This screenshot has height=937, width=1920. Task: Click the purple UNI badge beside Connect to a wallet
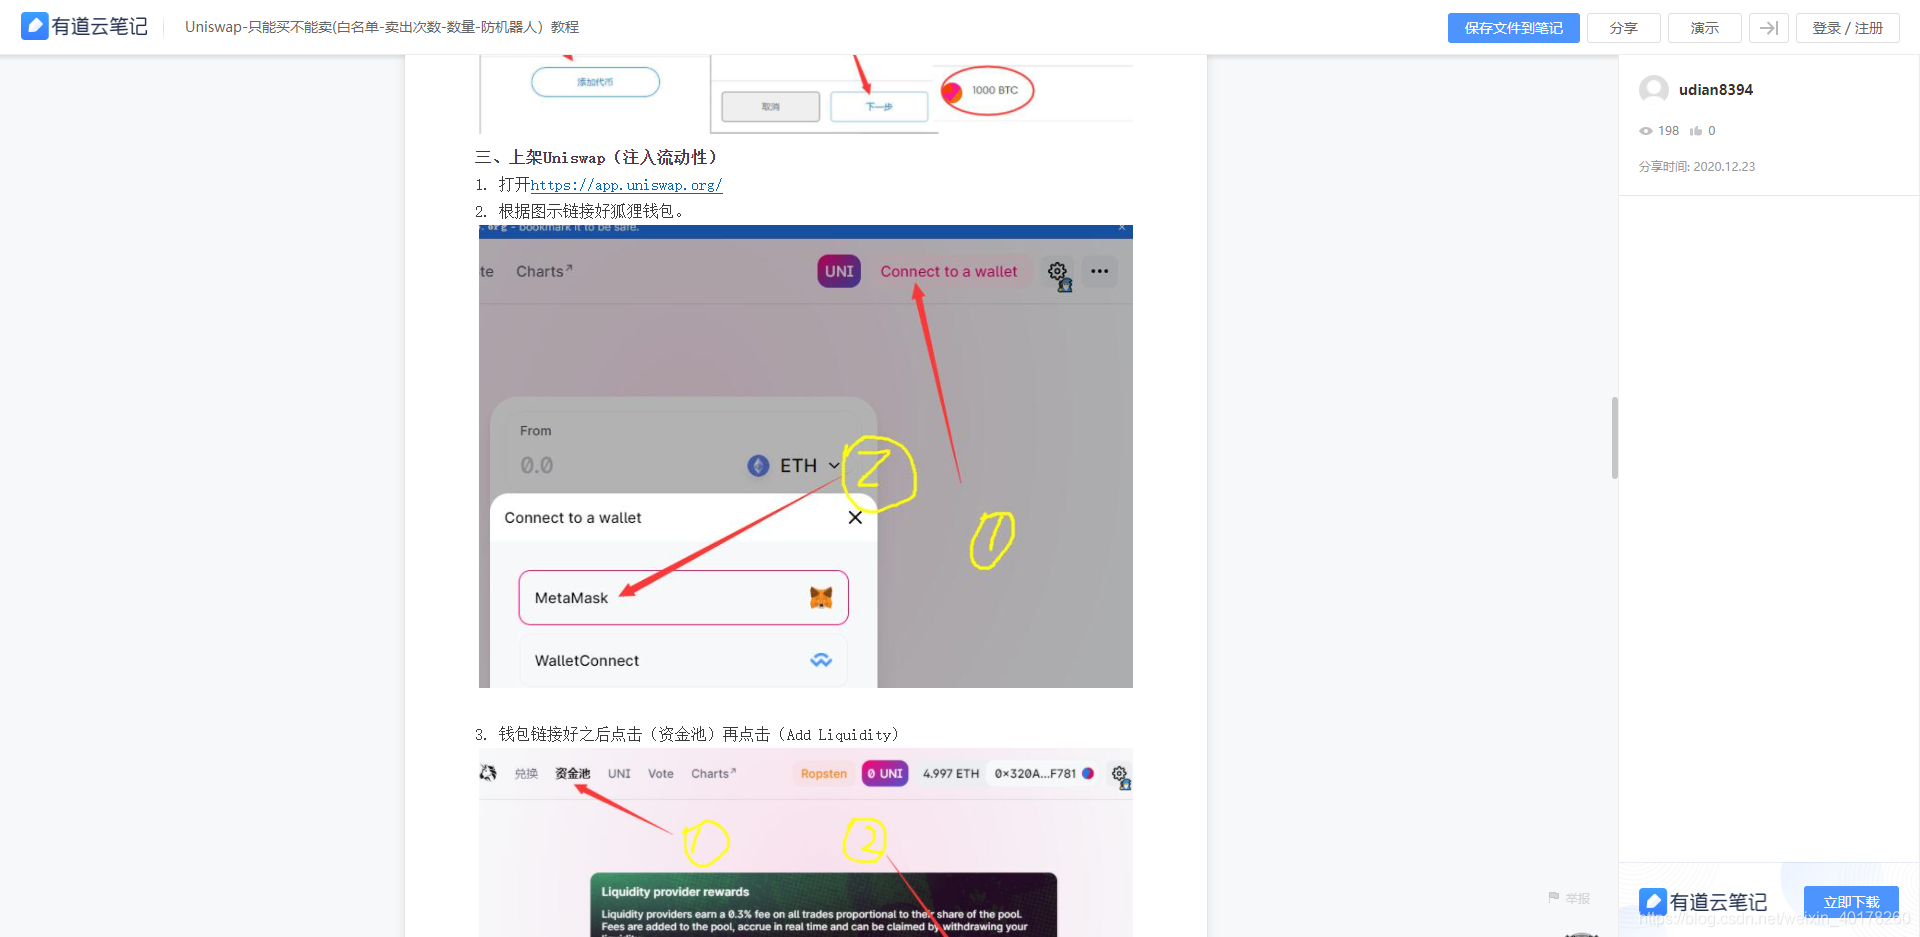point(839,271)
